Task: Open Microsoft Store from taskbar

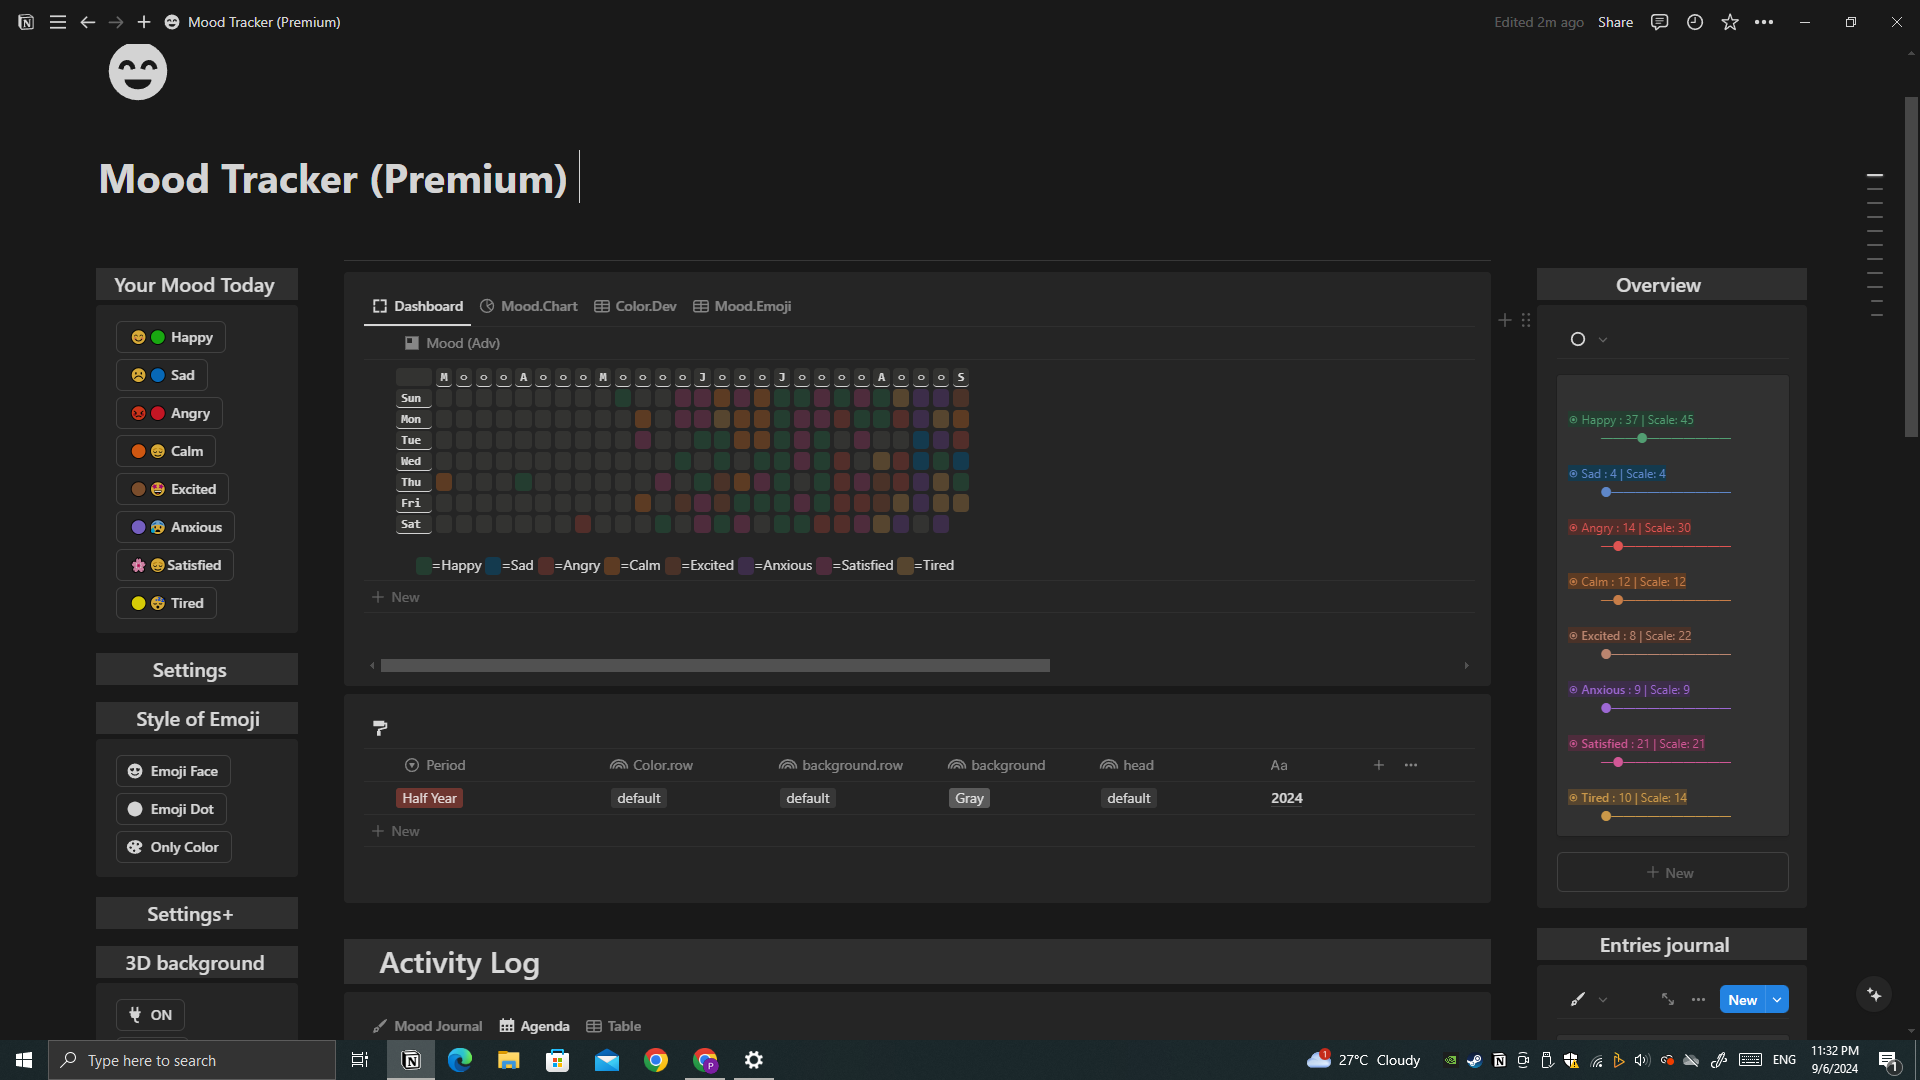Action: pos(558,1060)
